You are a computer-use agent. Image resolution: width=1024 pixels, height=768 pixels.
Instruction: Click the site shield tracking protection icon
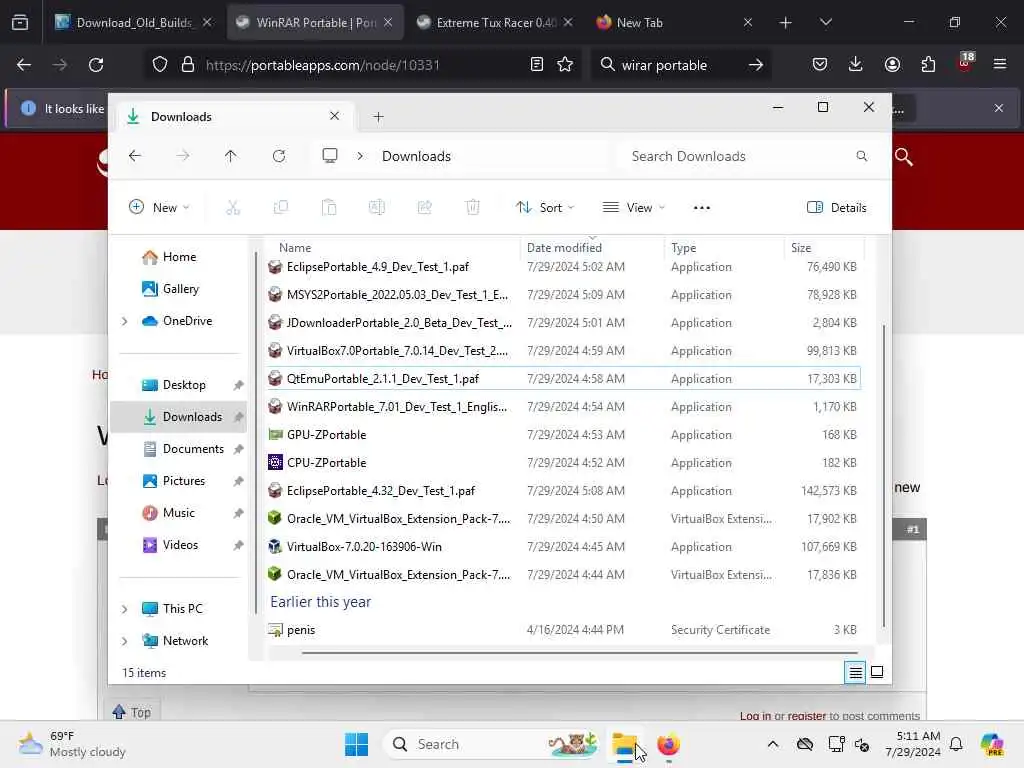pos(160,65)
